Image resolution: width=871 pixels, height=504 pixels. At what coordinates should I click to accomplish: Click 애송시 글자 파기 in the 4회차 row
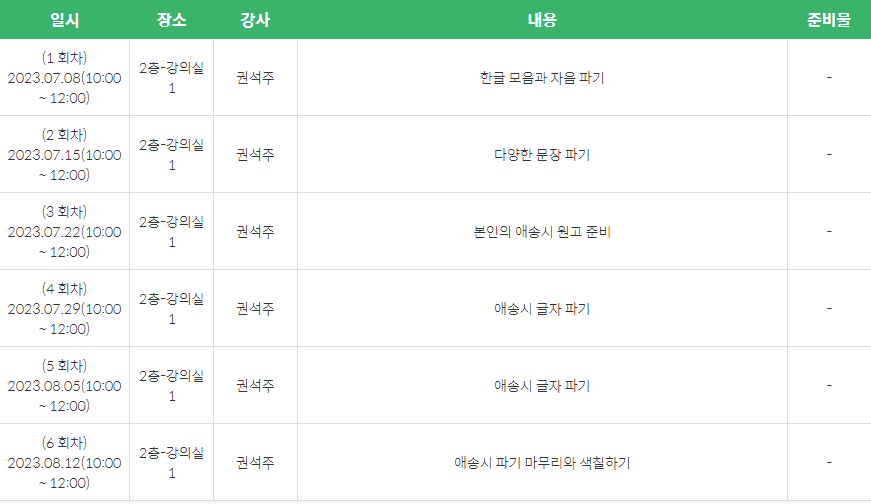coord(542,309)
